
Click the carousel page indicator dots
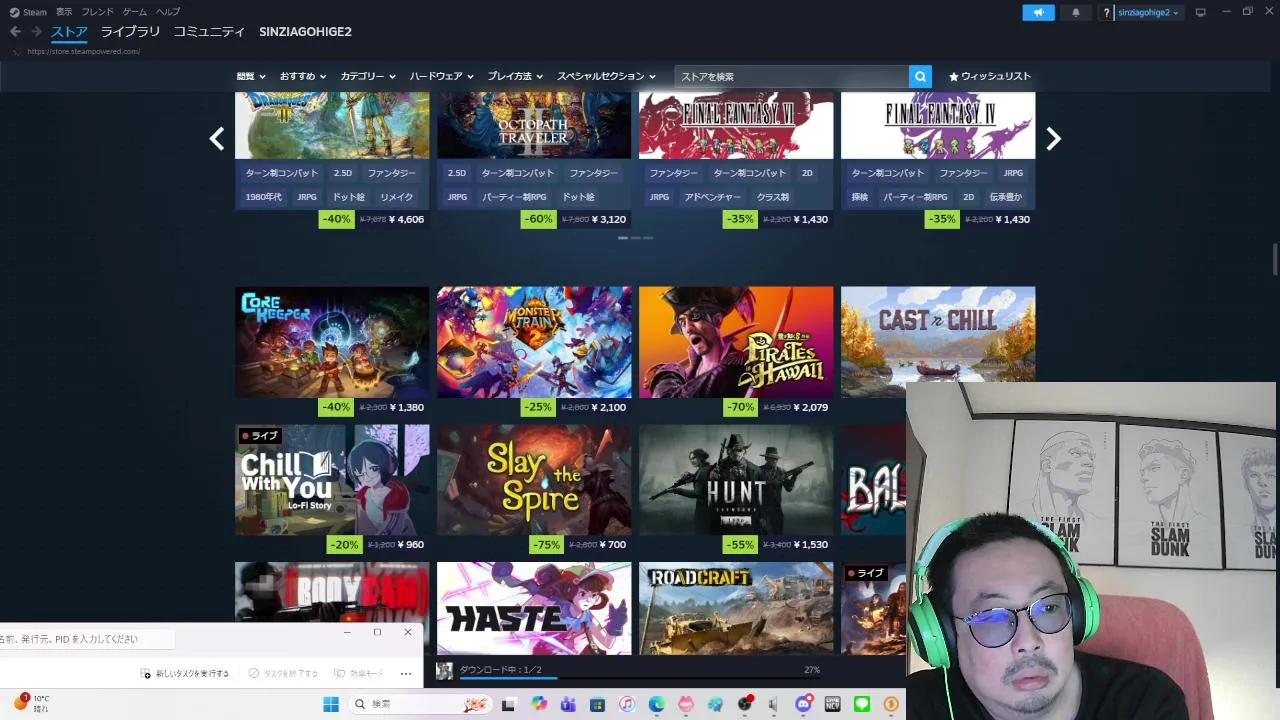tap(635, 238)
